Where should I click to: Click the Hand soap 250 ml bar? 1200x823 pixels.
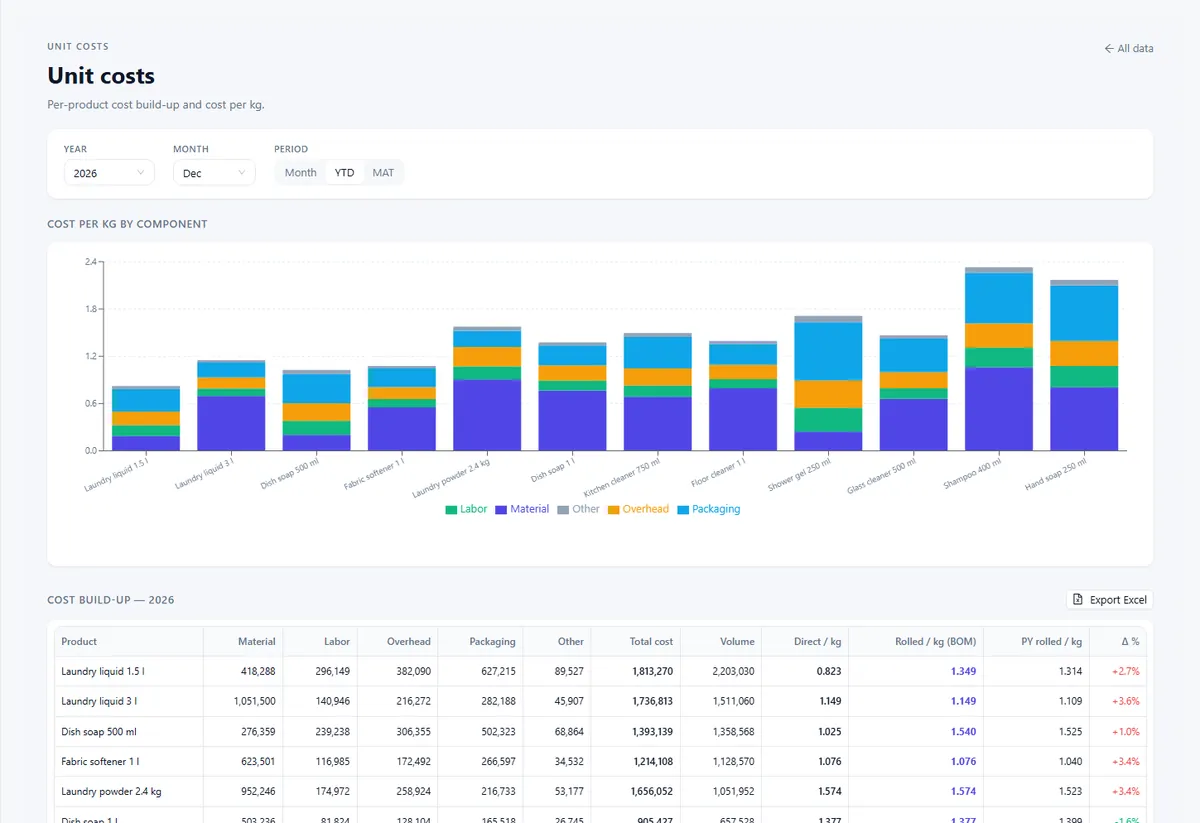(1084, 365)
